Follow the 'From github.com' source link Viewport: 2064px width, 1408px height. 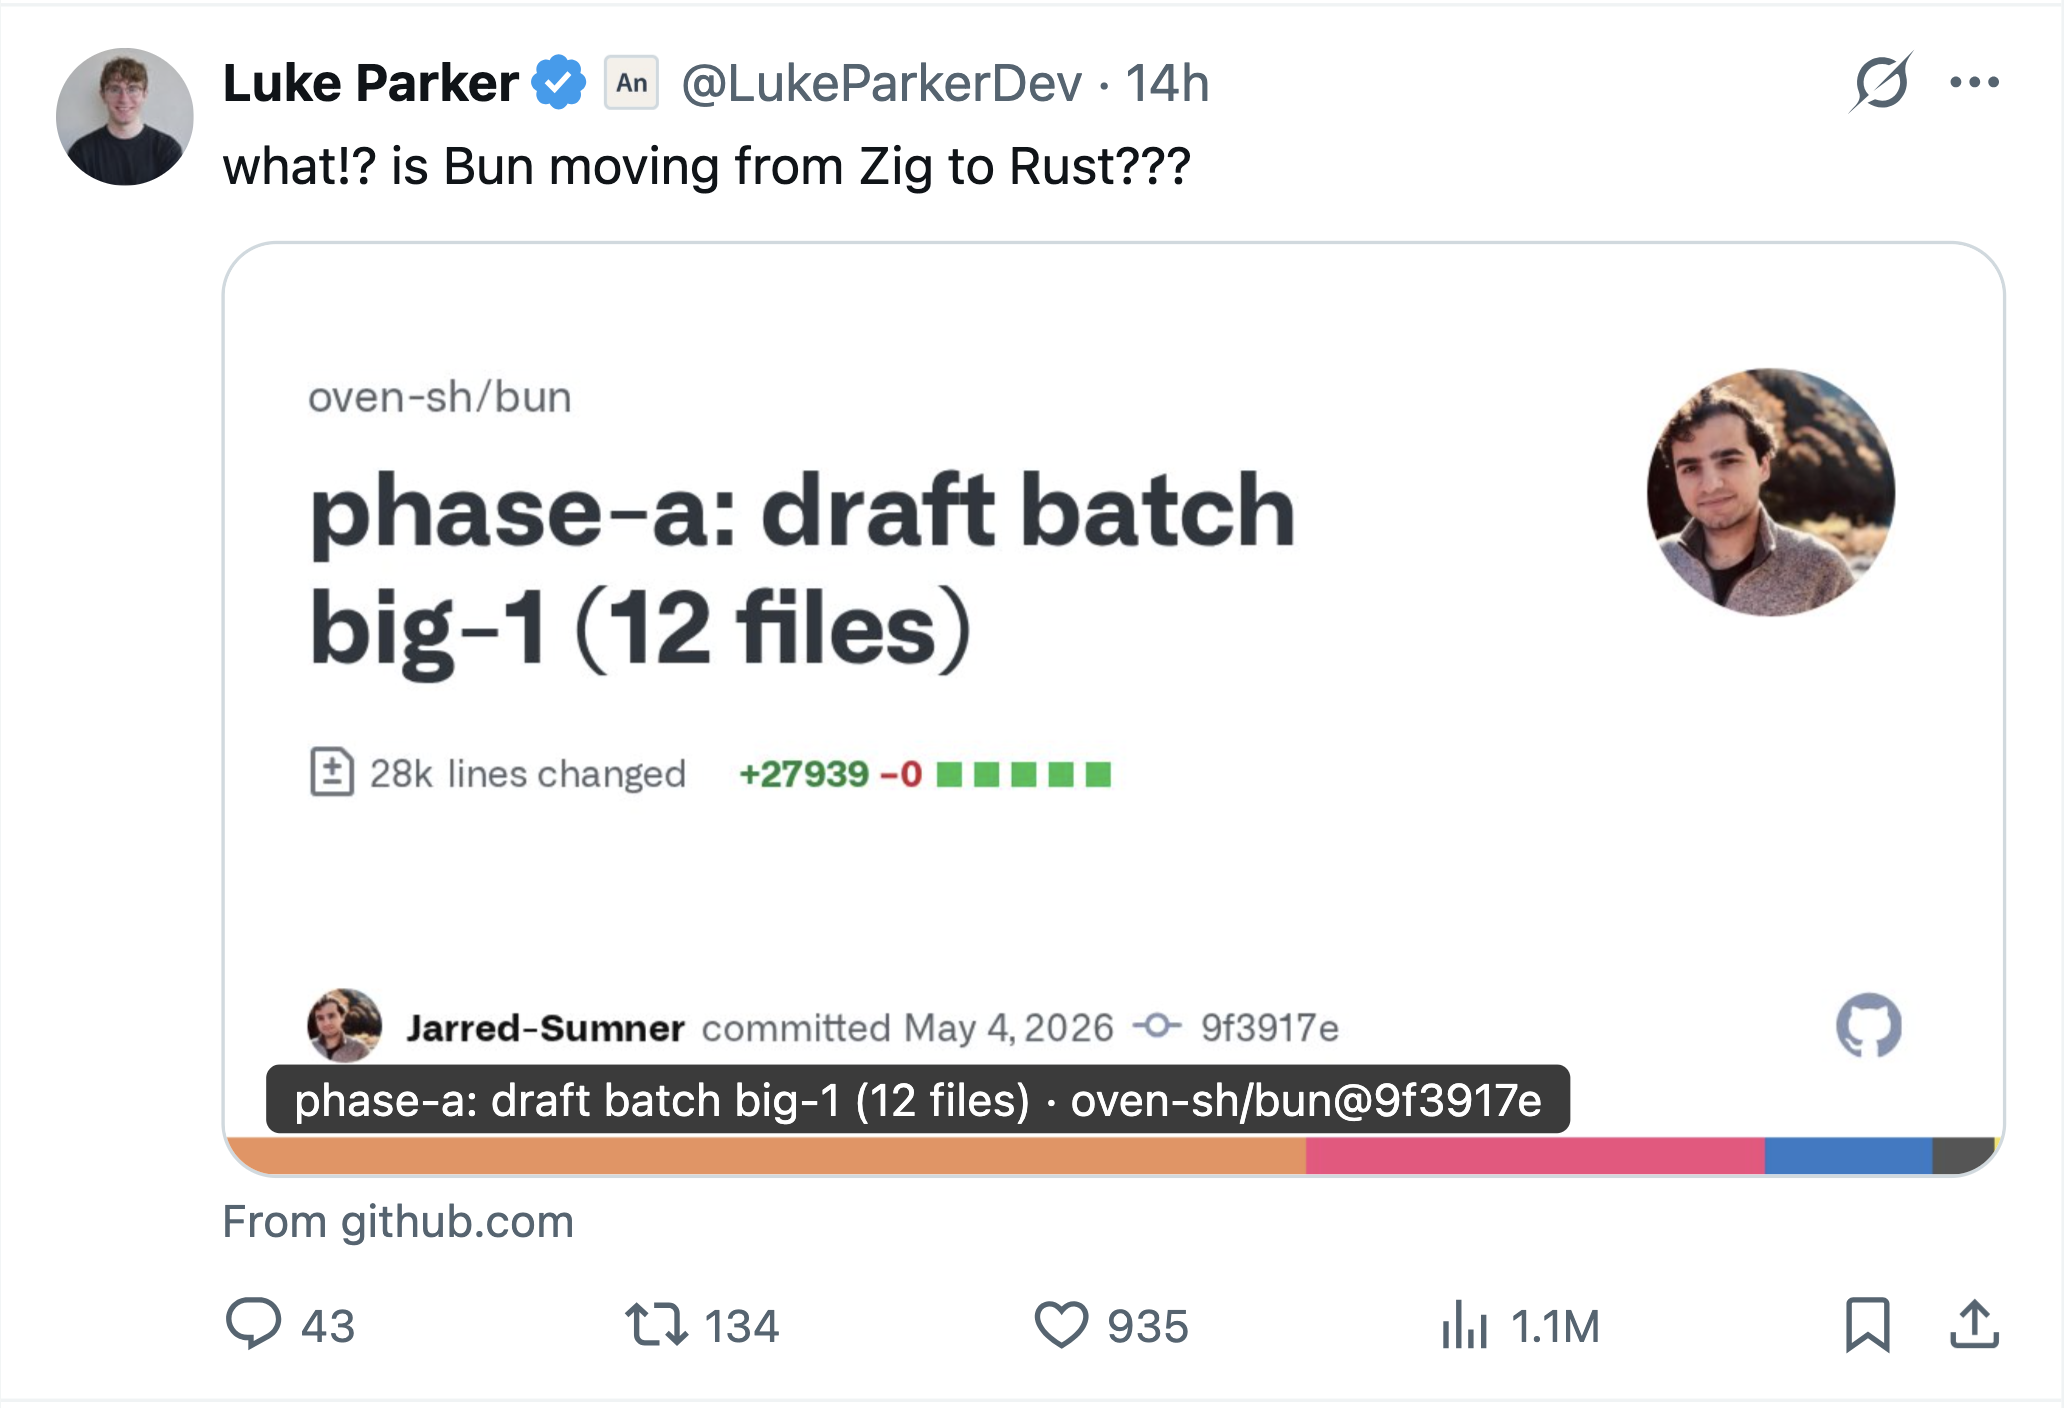[x=398, y=1221]
